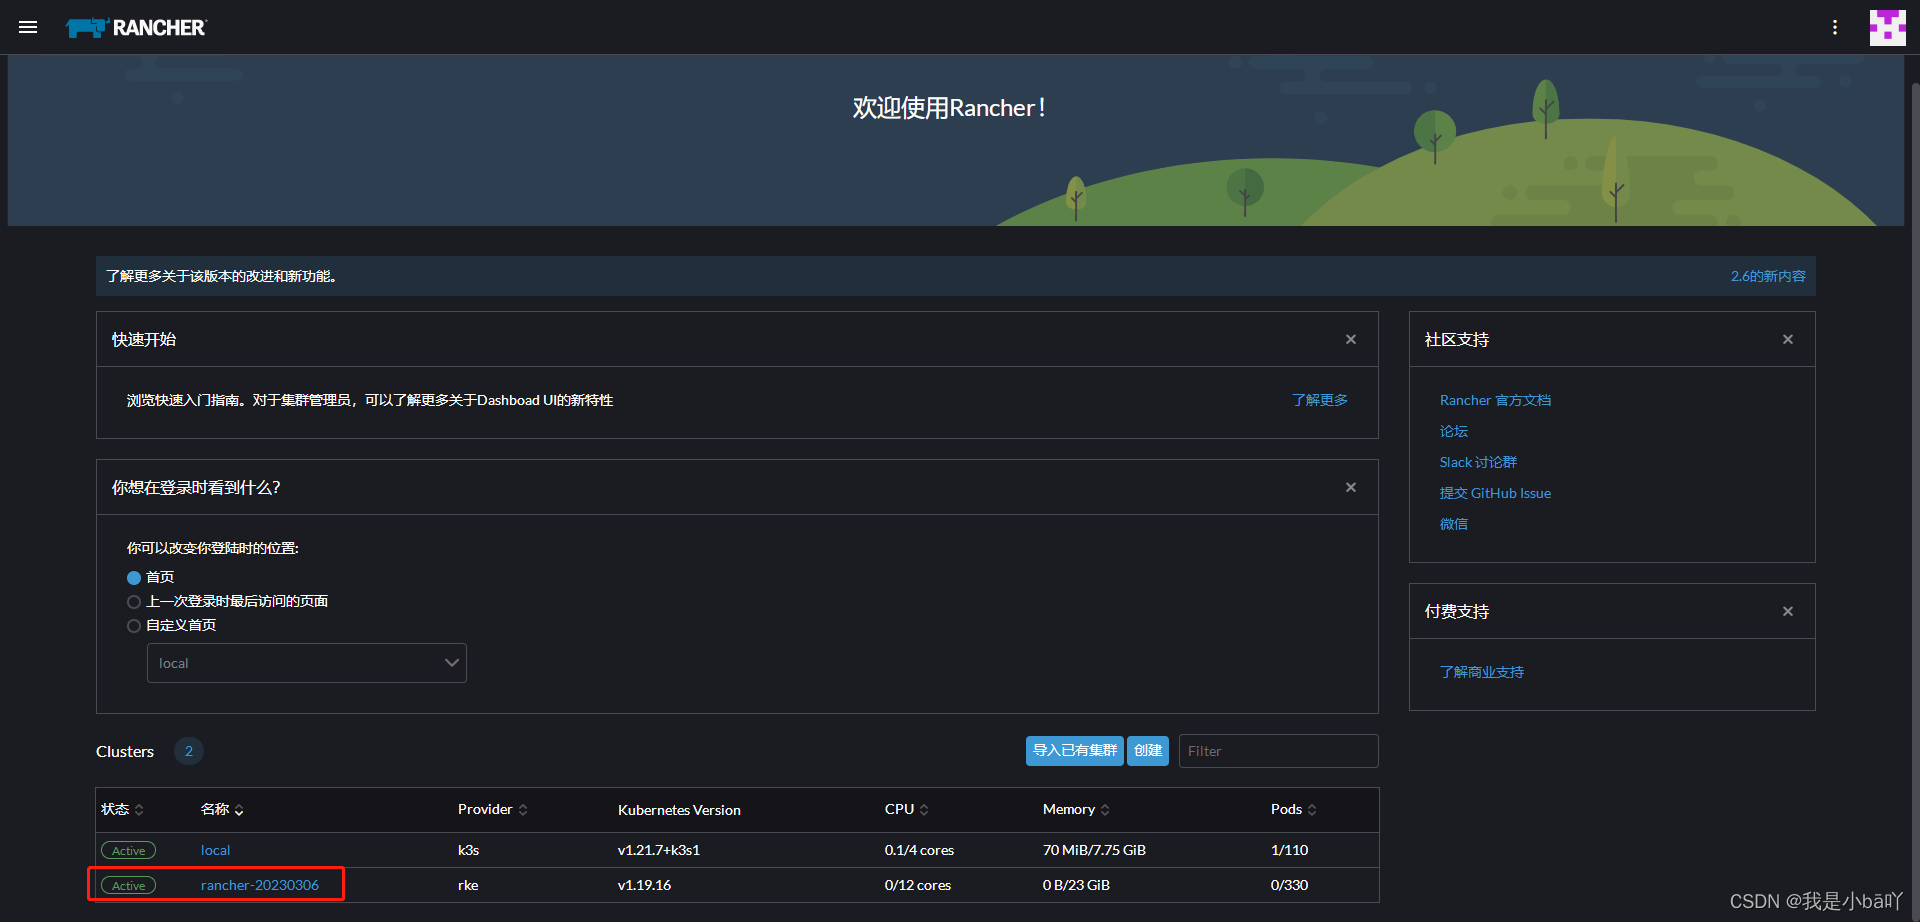This screenshot has height=922, width=1920.
Task: Sort clusters by 状态 column
Action: [122, 810]
